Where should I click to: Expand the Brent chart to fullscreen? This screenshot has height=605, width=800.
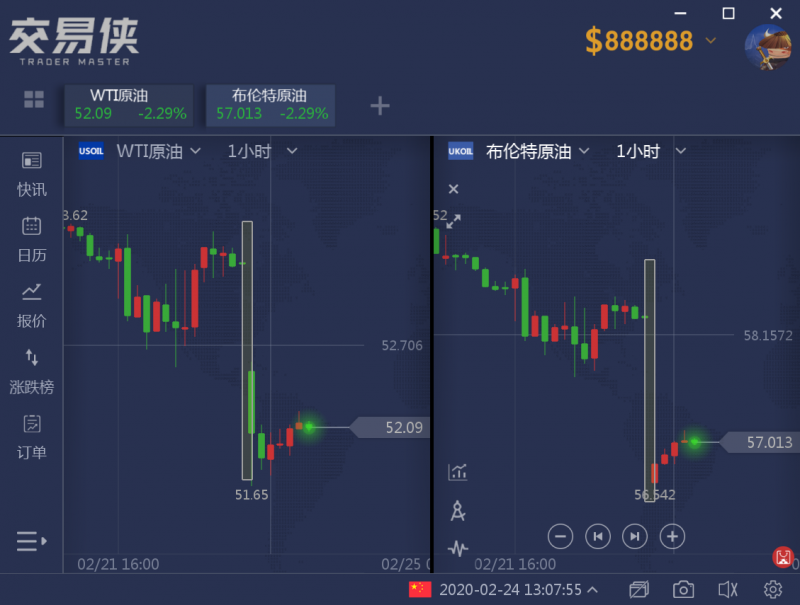pyautogui.click(x=453, y=221)
